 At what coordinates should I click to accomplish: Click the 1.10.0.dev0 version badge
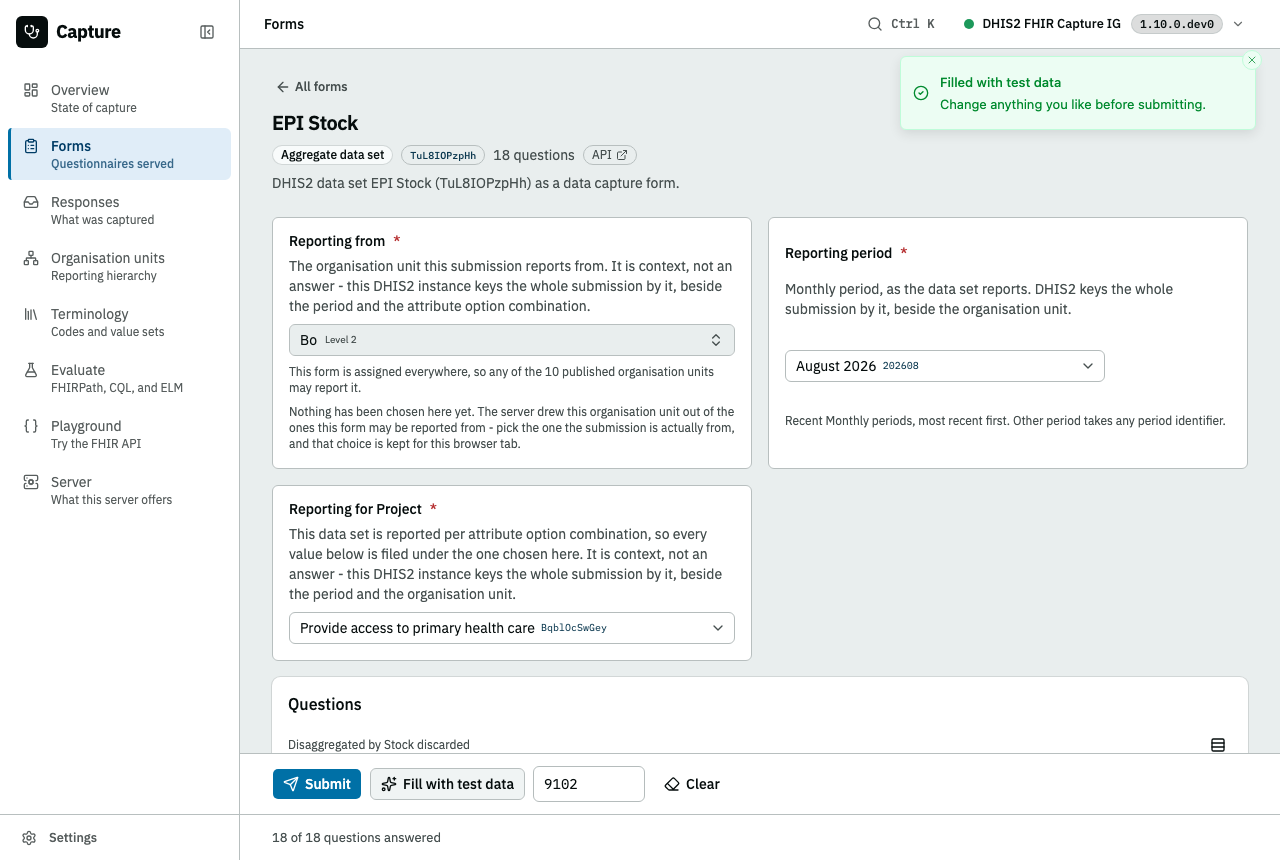[x=1177, y=24]
